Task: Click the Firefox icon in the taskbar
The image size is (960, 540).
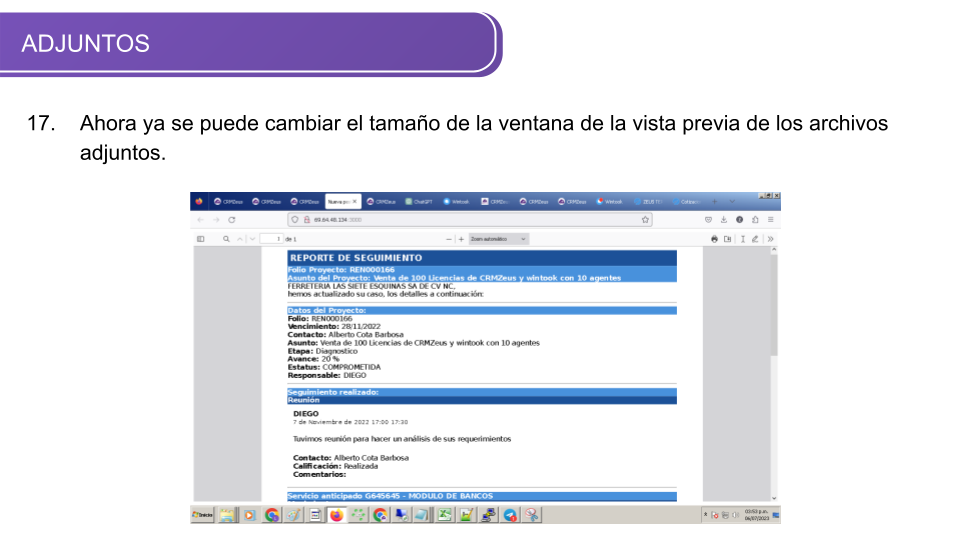Action: (337, 516)
